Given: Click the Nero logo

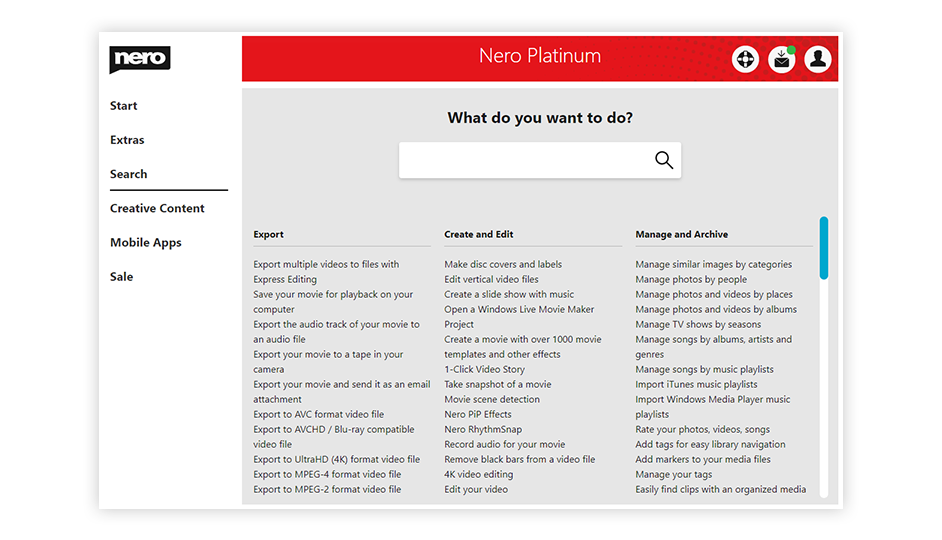Looking at the screenshot, I should tap(140, 59).
